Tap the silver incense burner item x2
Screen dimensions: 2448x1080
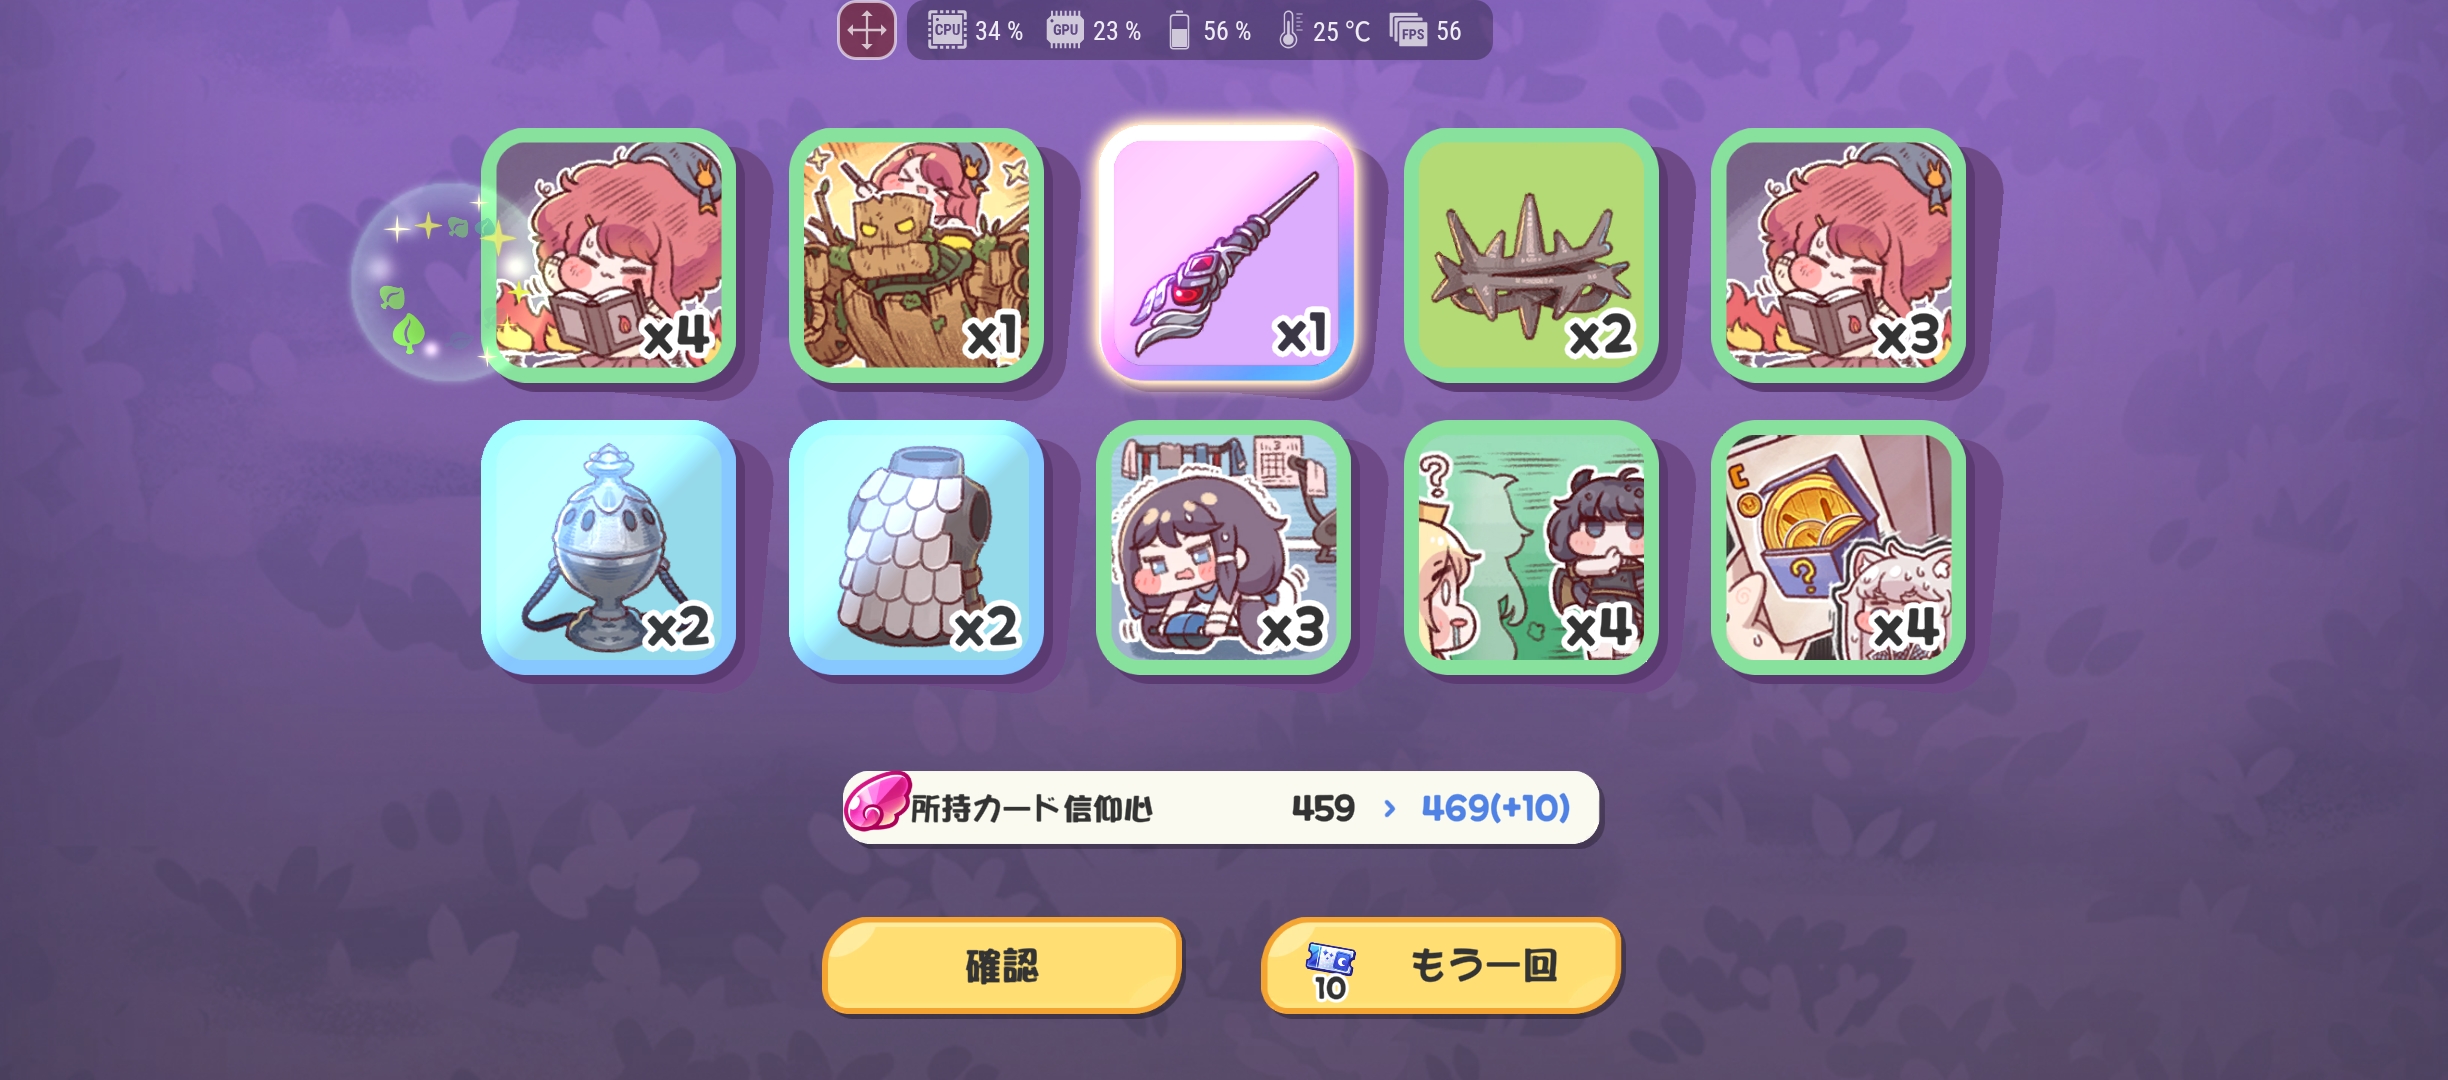tap(608, 547)
